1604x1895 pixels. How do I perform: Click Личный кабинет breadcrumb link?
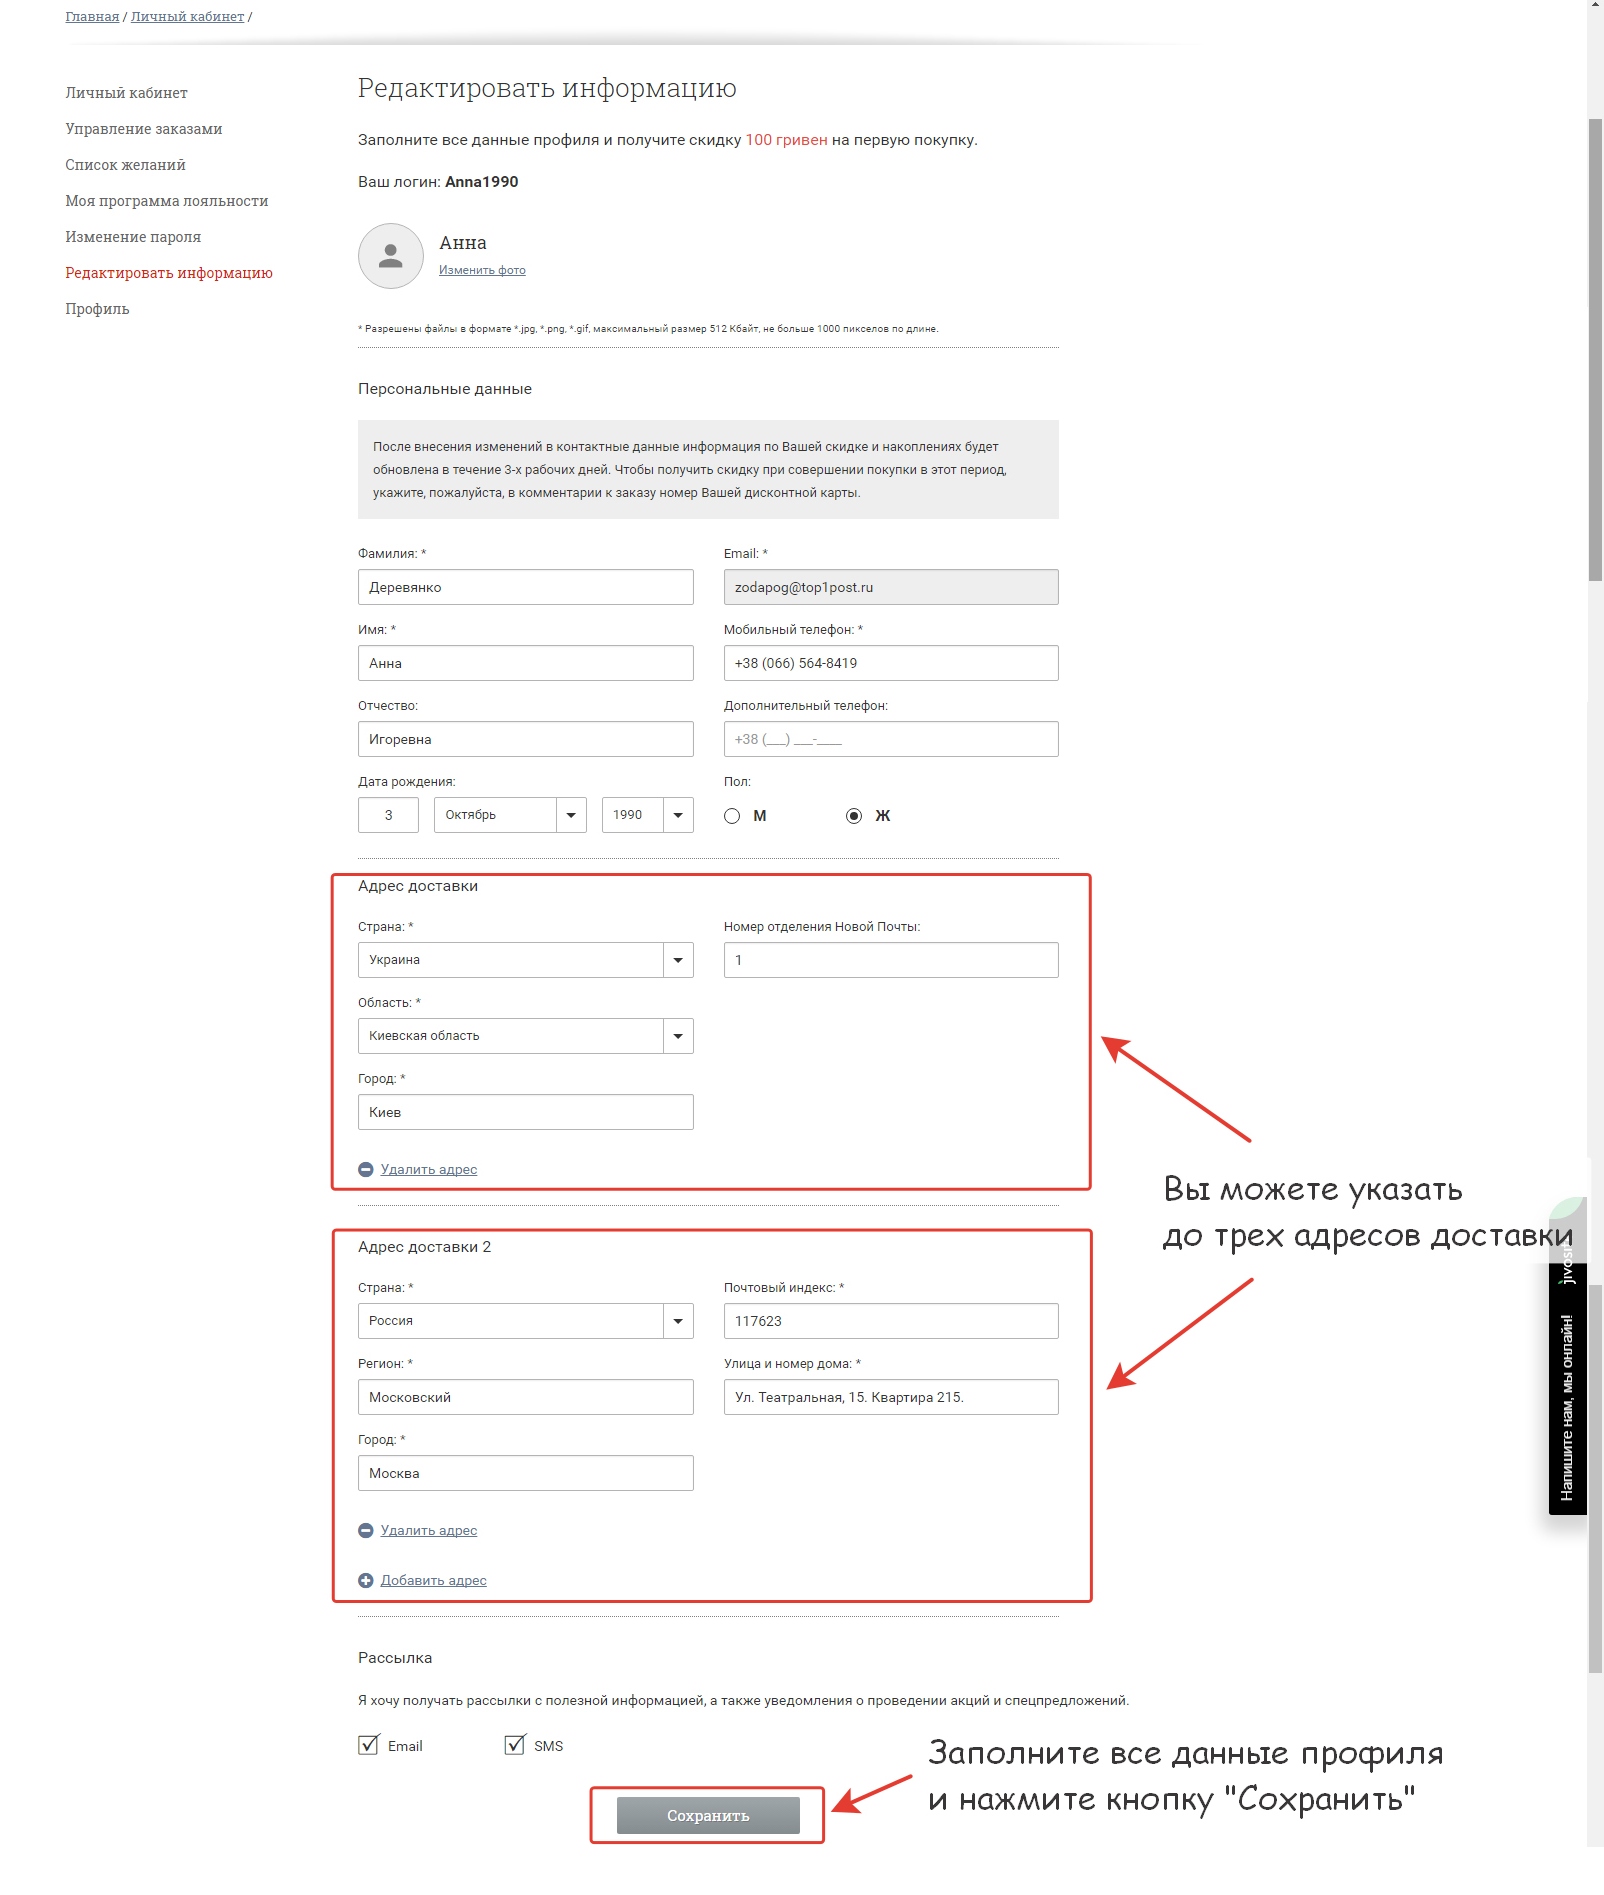(187, 17)
